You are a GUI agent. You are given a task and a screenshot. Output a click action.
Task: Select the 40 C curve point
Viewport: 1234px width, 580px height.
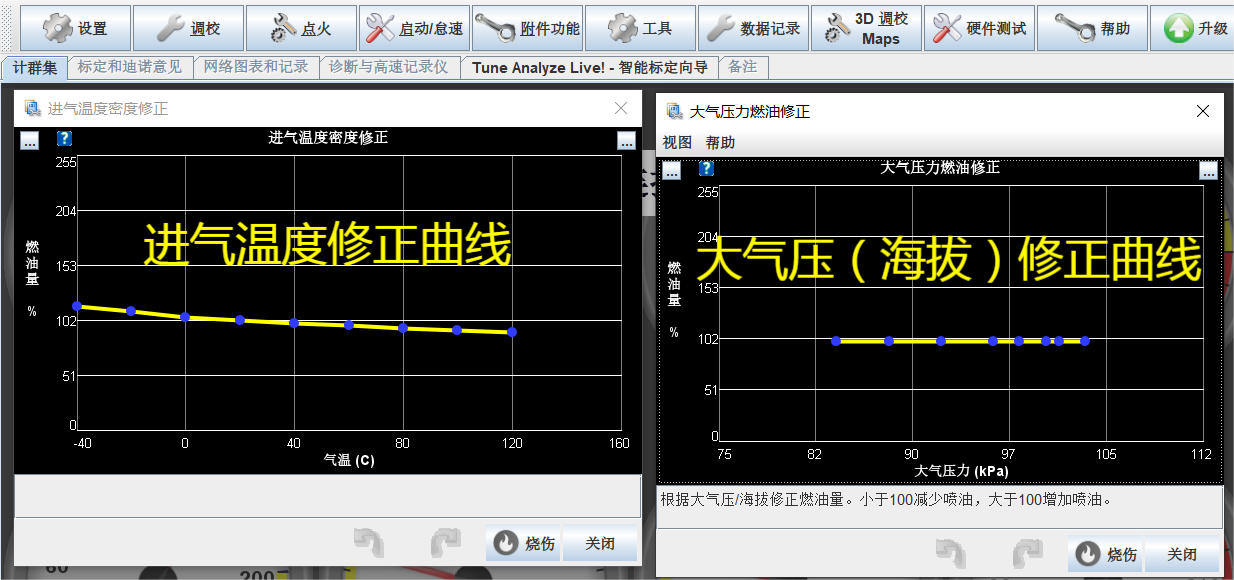point(294,323)
